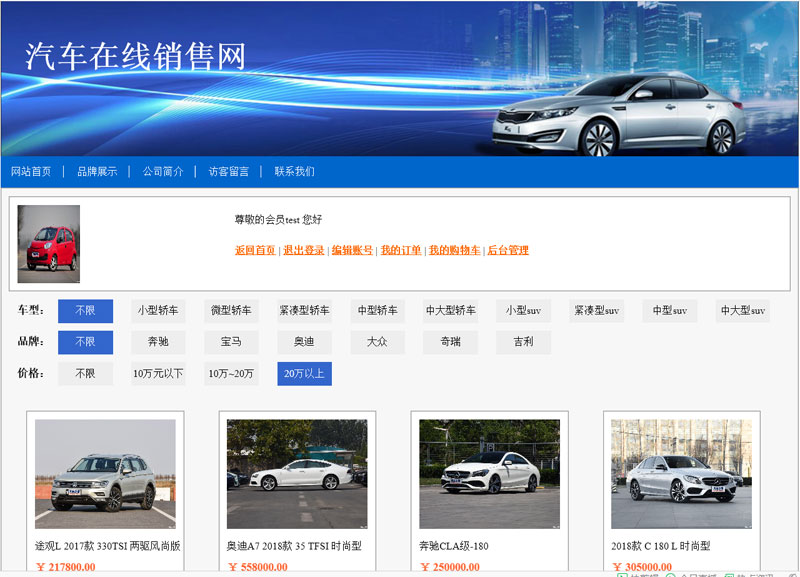Click the red car member avatar image

coord(48,244)
